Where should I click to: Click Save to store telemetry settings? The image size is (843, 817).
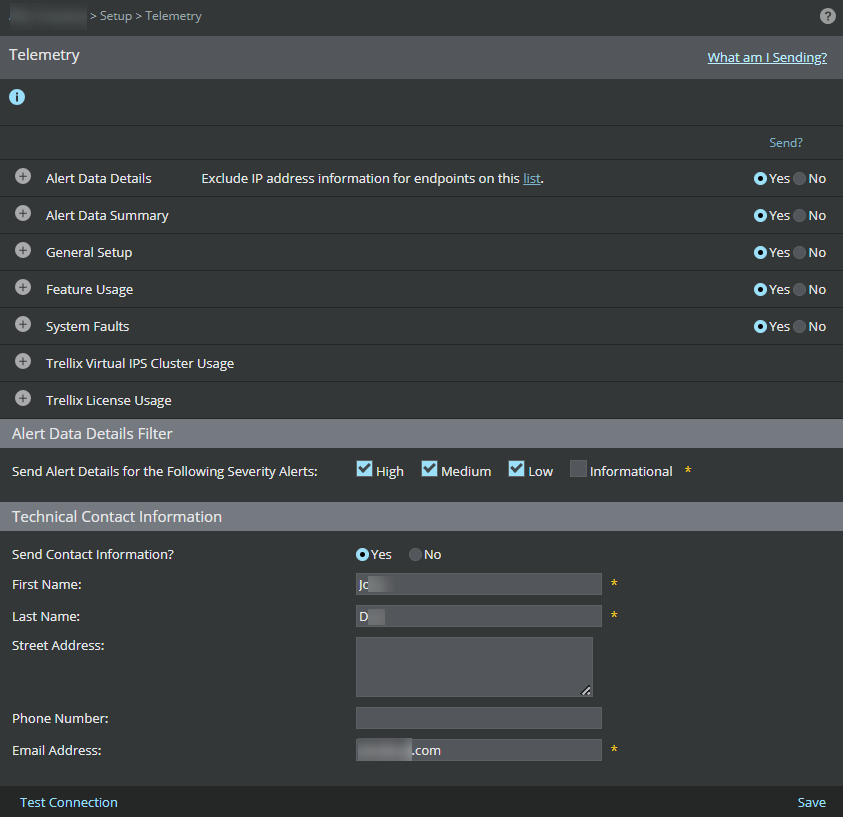pos(811,802)
